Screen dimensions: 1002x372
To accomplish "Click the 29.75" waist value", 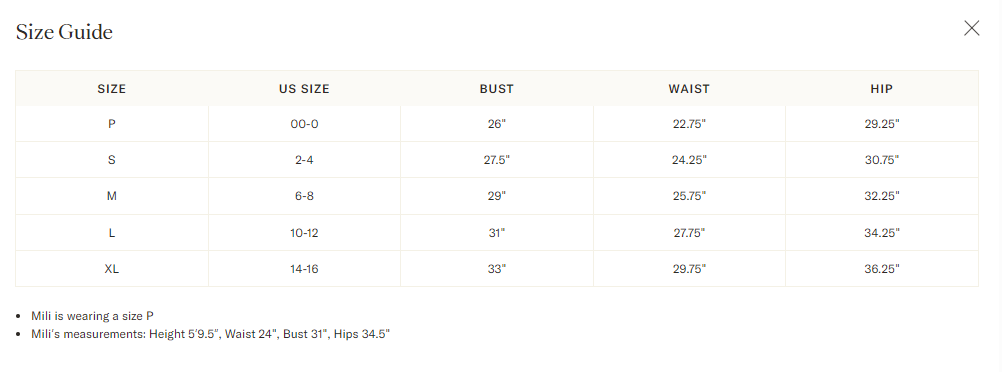I will pyautogui.click(x=689, y=269).
